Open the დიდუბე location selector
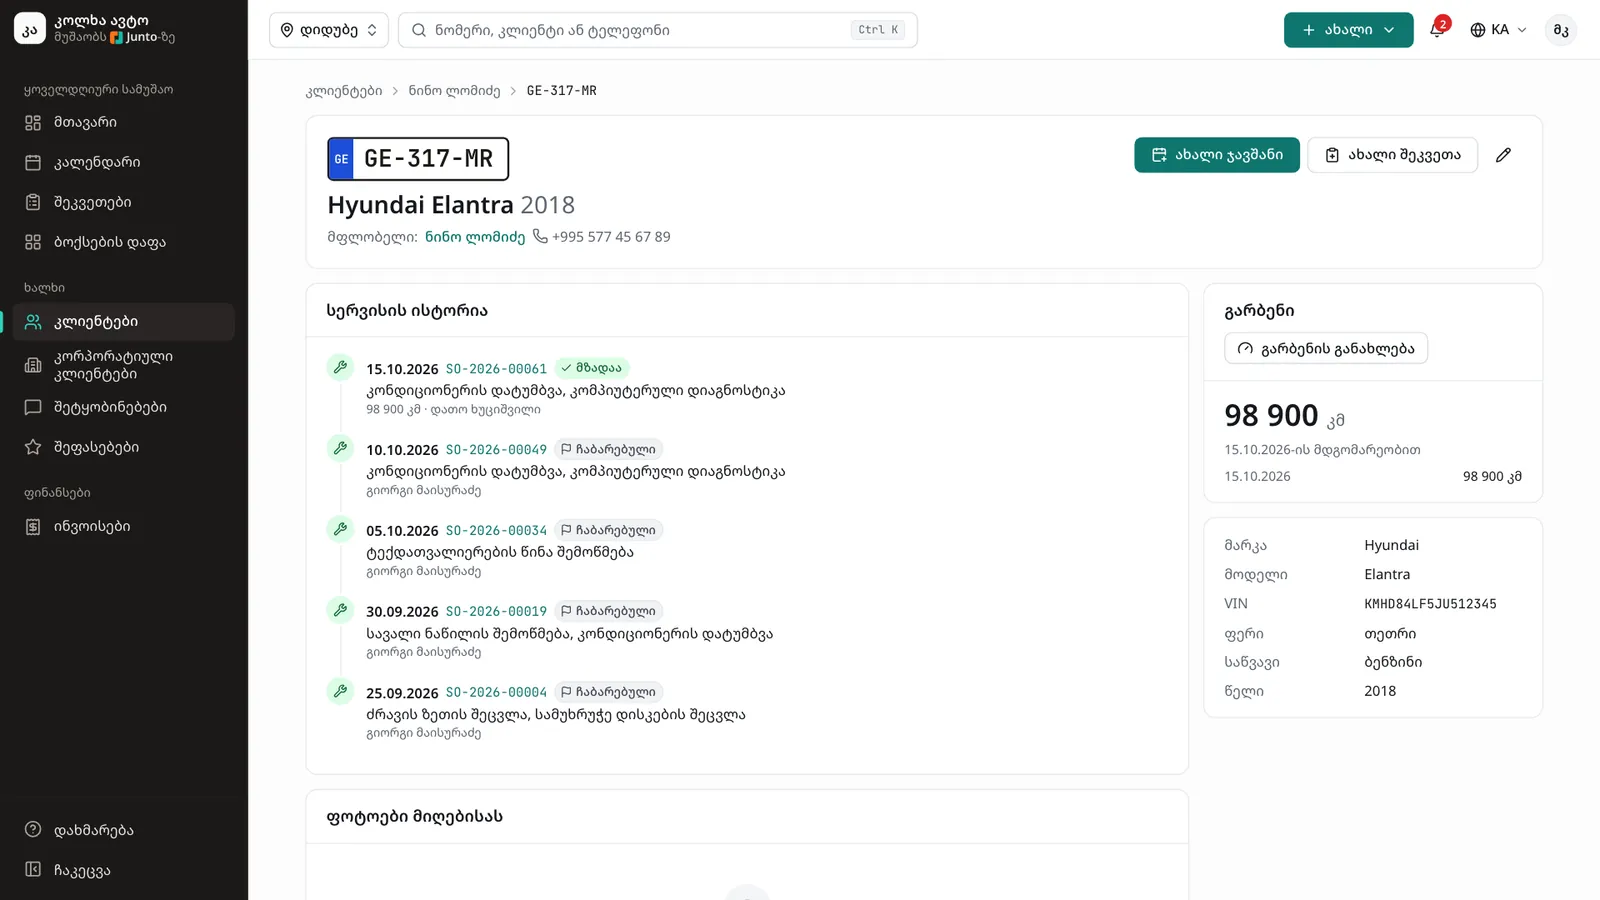Image resolution: width=1600 pixels, height=900 pixels. (x=328, y=30)
